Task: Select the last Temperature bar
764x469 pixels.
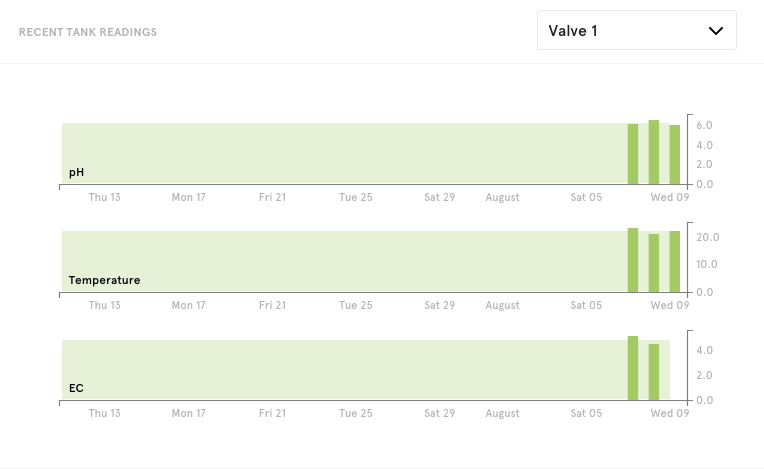Action: pos(674,262)
